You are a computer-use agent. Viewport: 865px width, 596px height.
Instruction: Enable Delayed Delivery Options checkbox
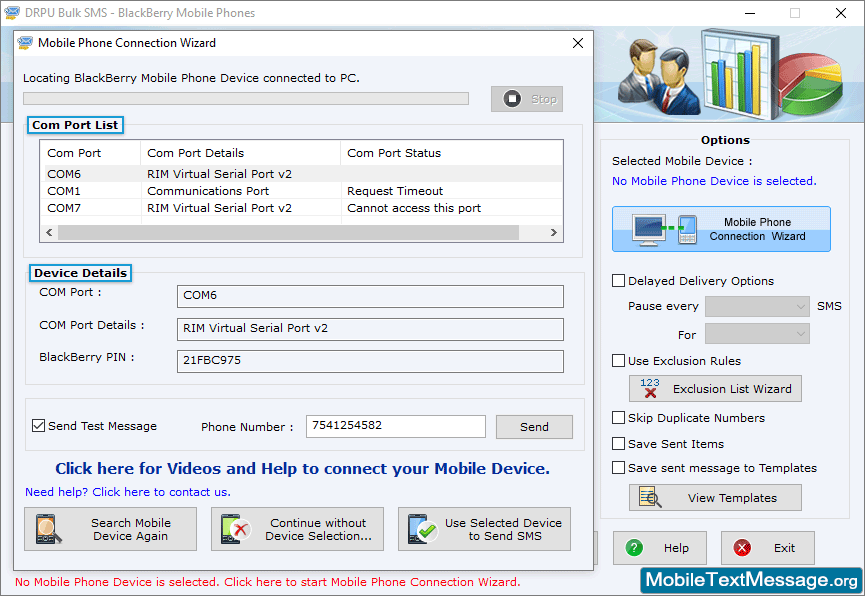(618, 280)
